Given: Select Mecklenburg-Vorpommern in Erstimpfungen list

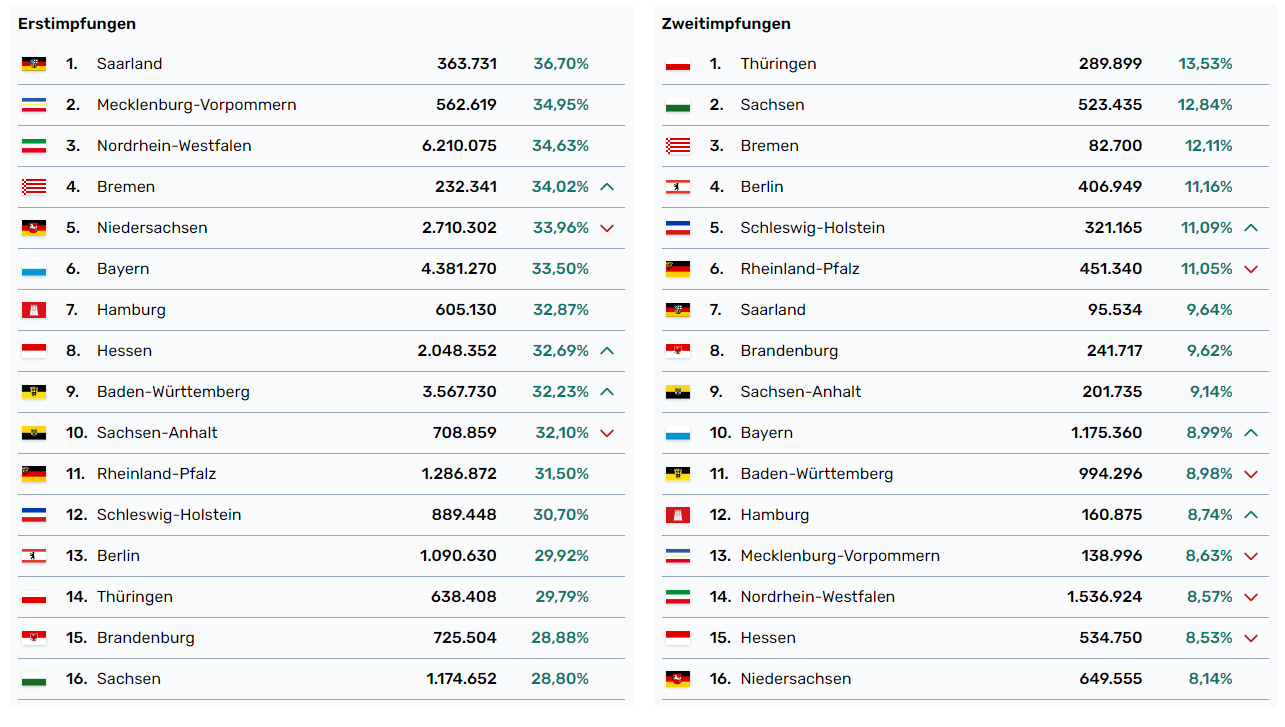Looking at the screenshot, I should click(196, 105).
